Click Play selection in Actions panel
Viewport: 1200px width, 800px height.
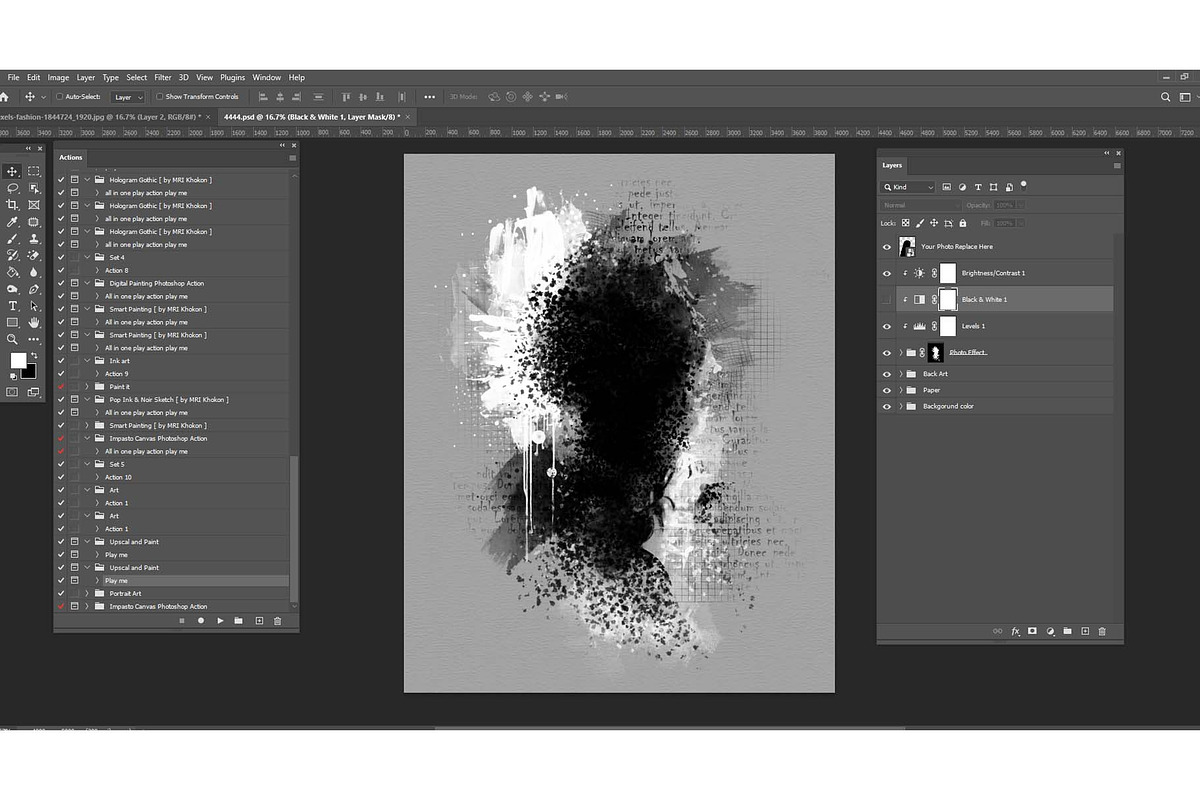pyautogui.click(x=220, y=621)
